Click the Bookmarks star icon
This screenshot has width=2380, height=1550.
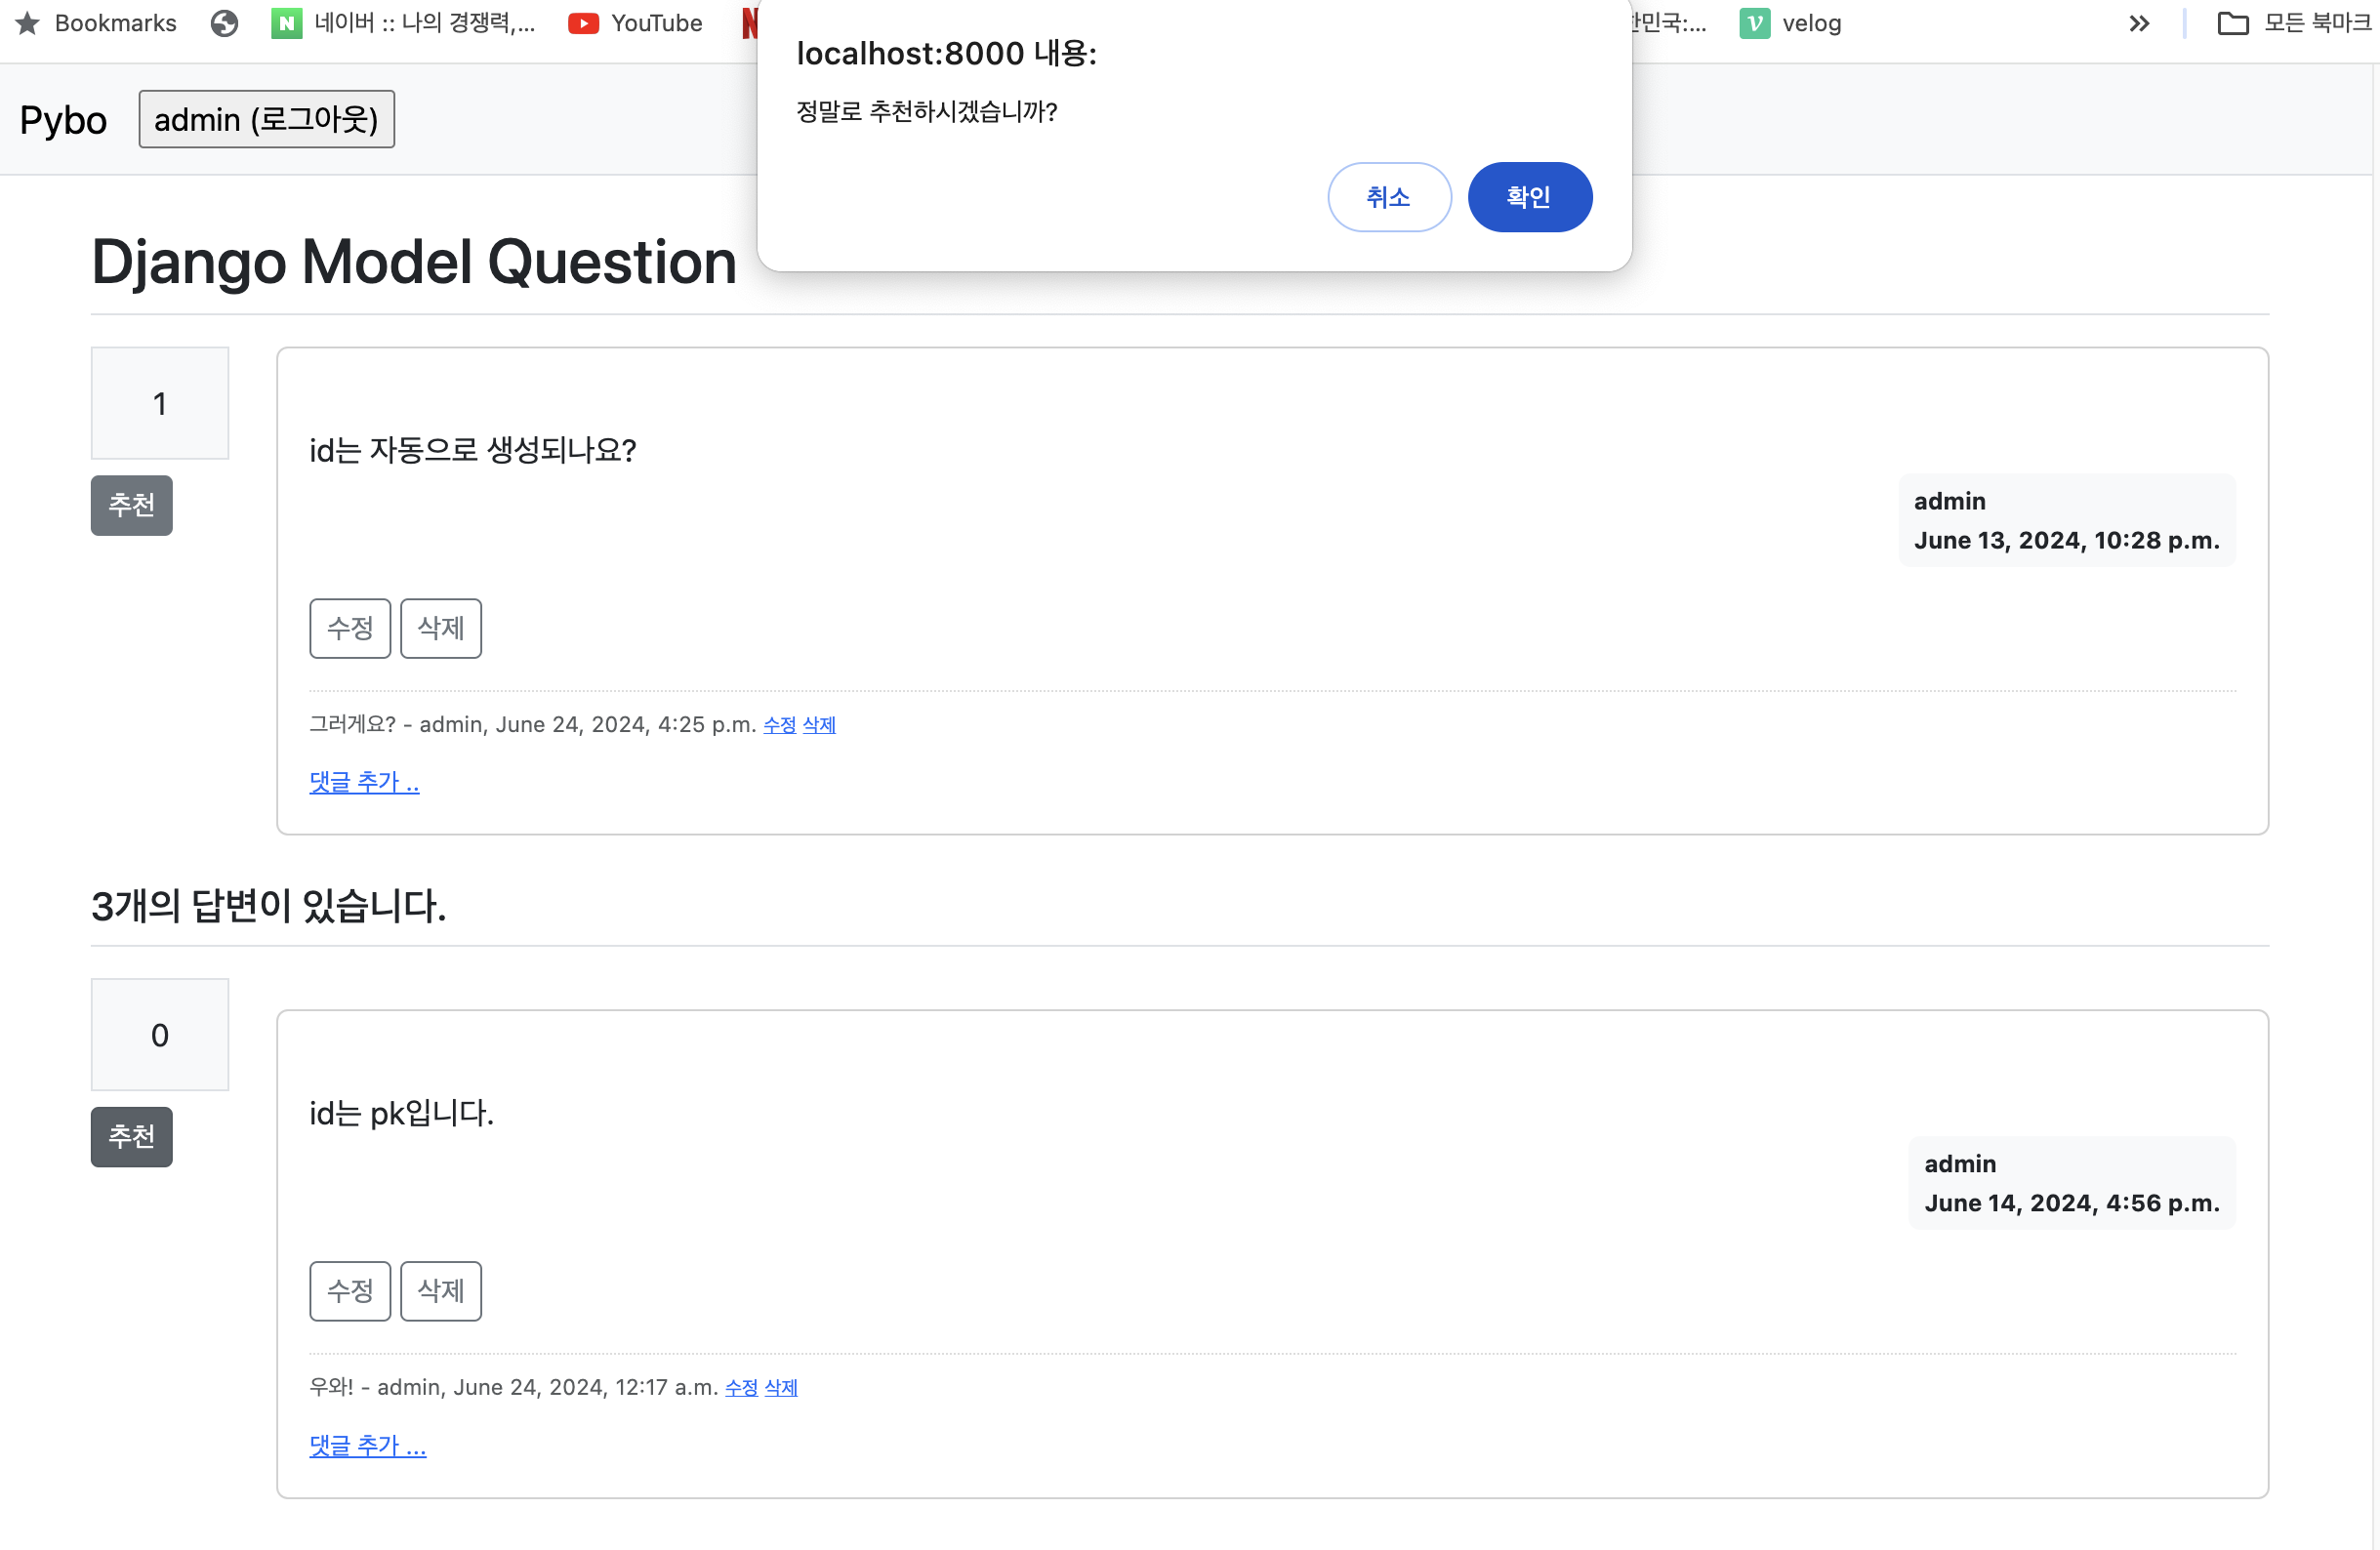click(28, 23)
